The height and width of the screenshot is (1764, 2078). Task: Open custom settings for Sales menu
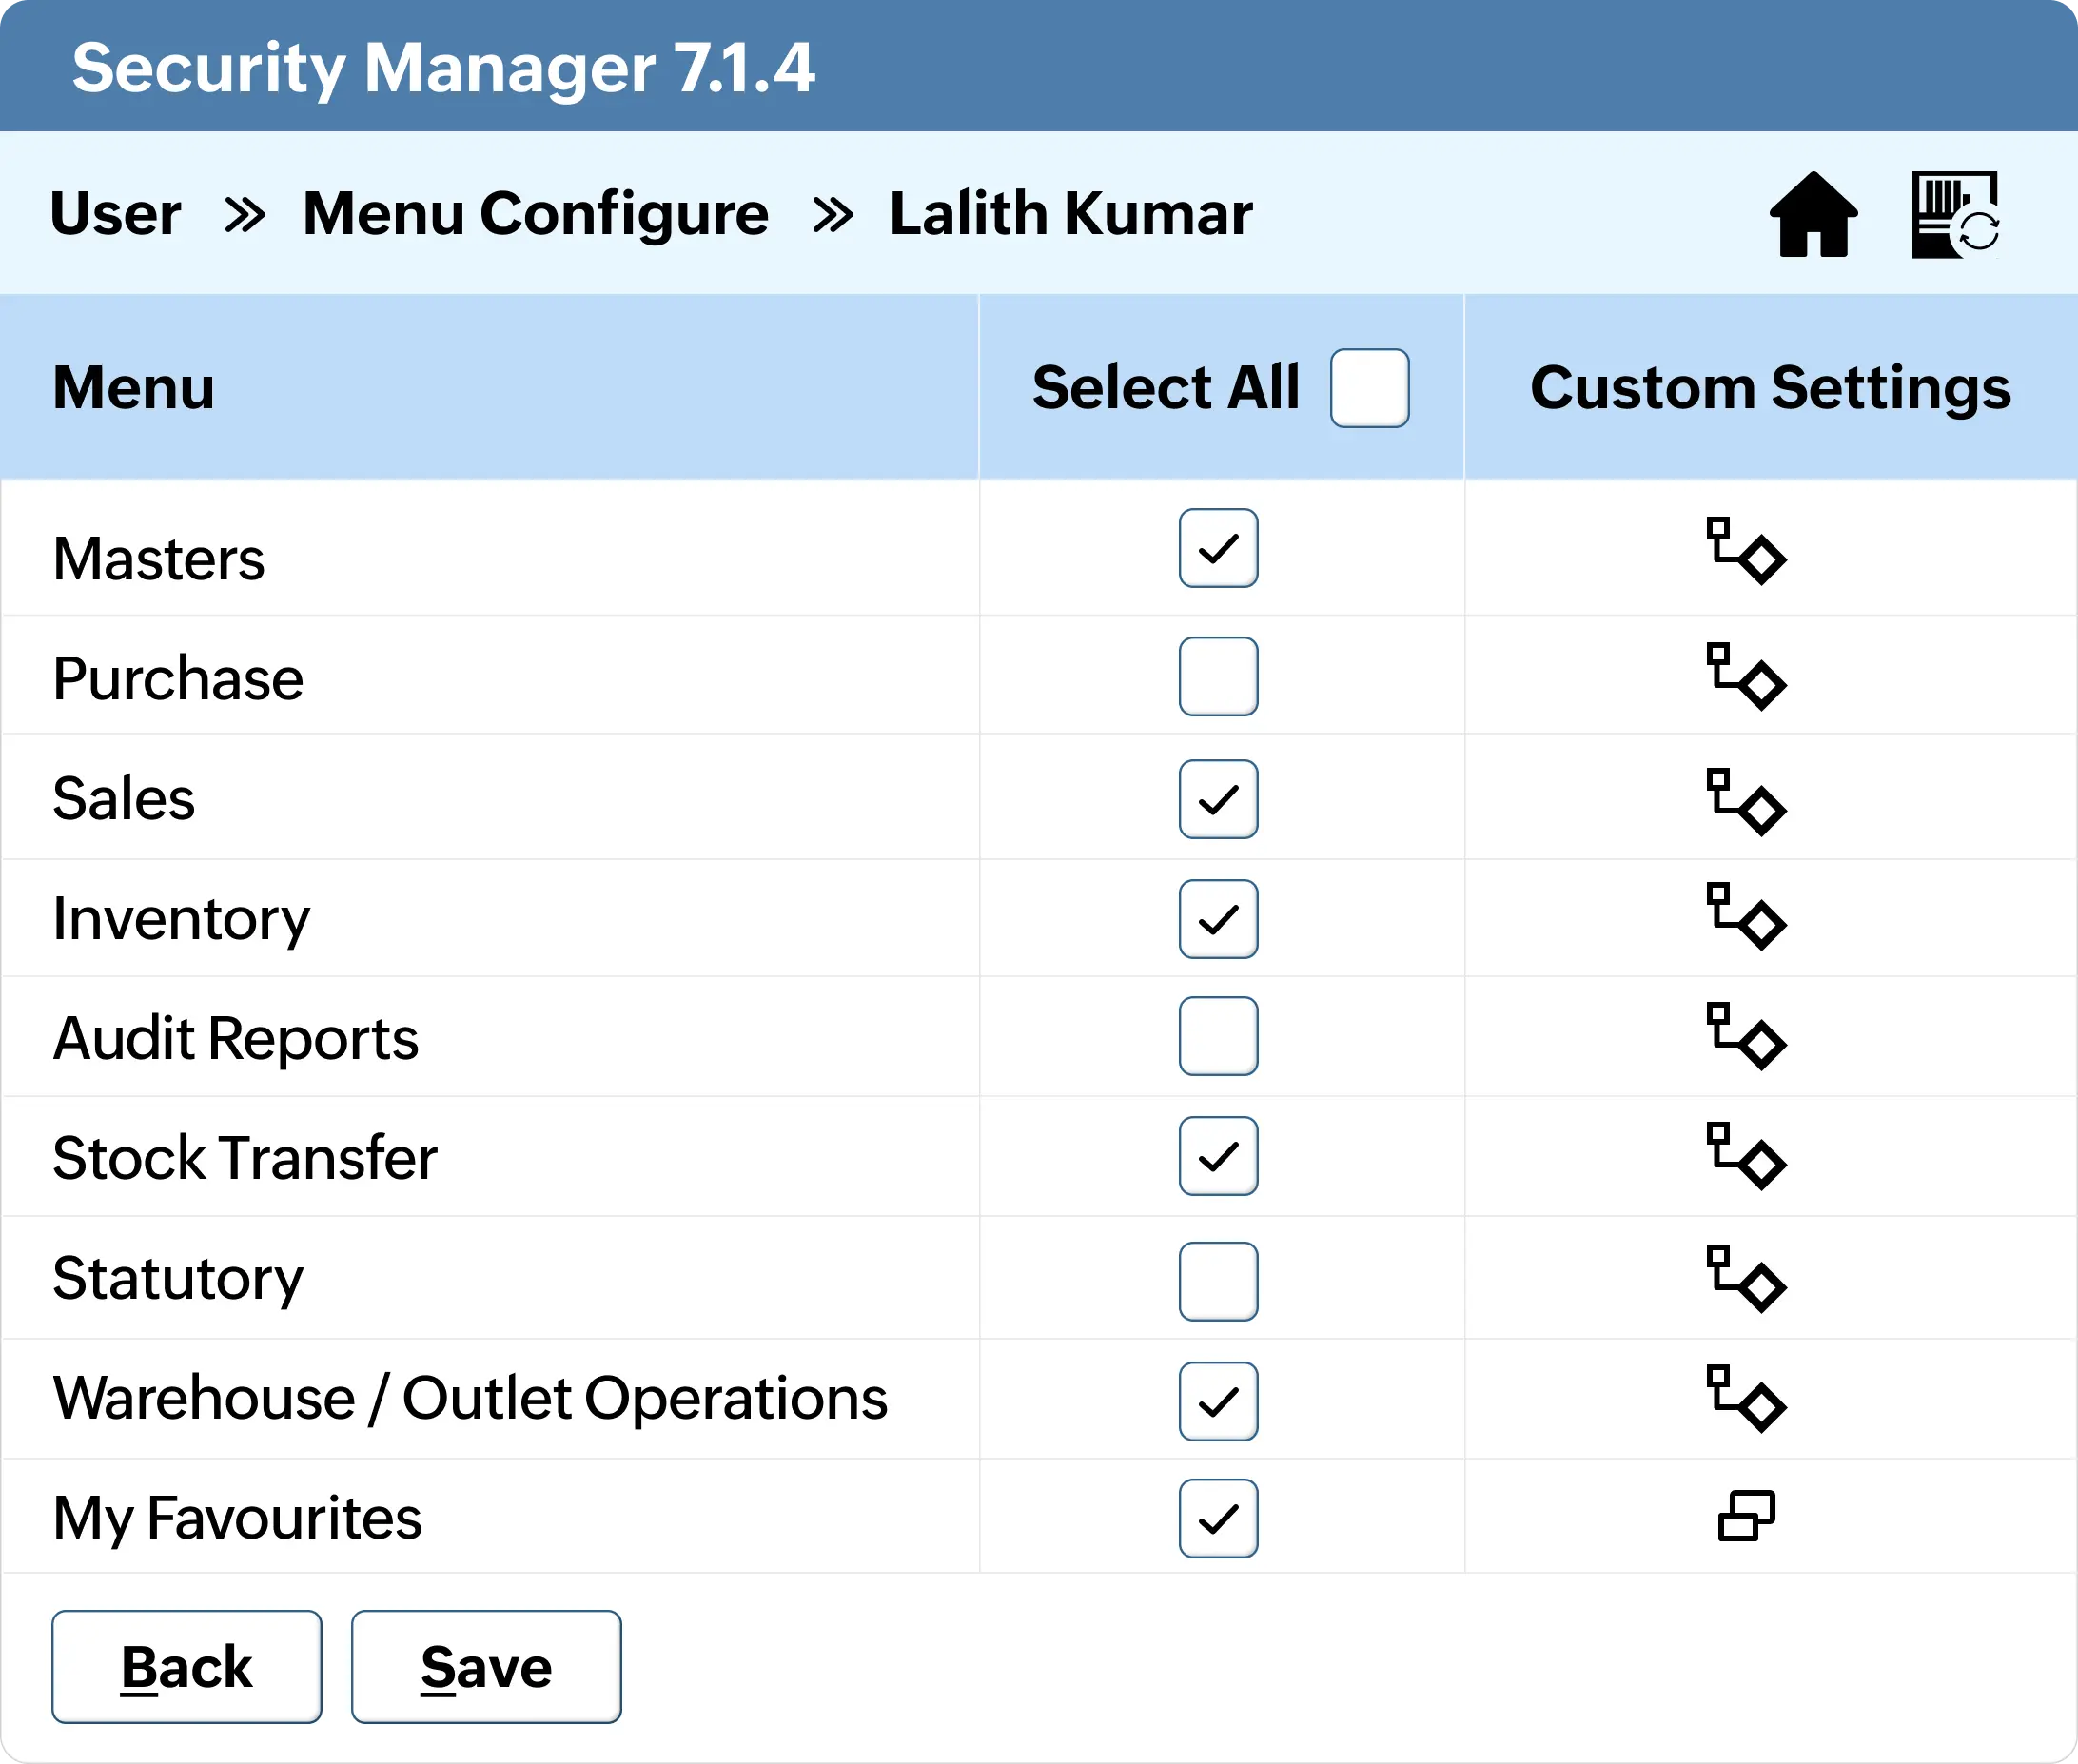tap(1748, 798)
